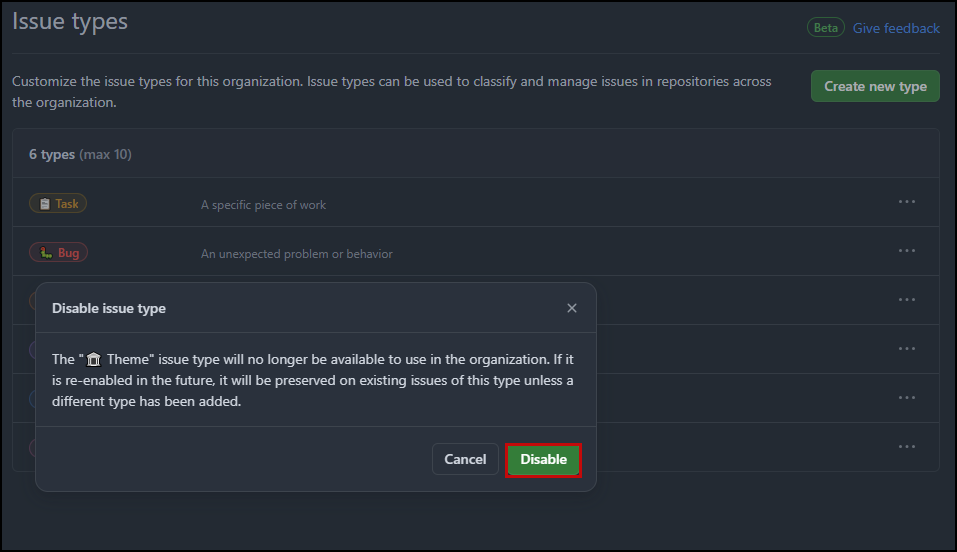Open the Give feedback link
Image resolution: width=957 pixels, height=552 pixels.
pyautogui.click(x=896, y=28)
